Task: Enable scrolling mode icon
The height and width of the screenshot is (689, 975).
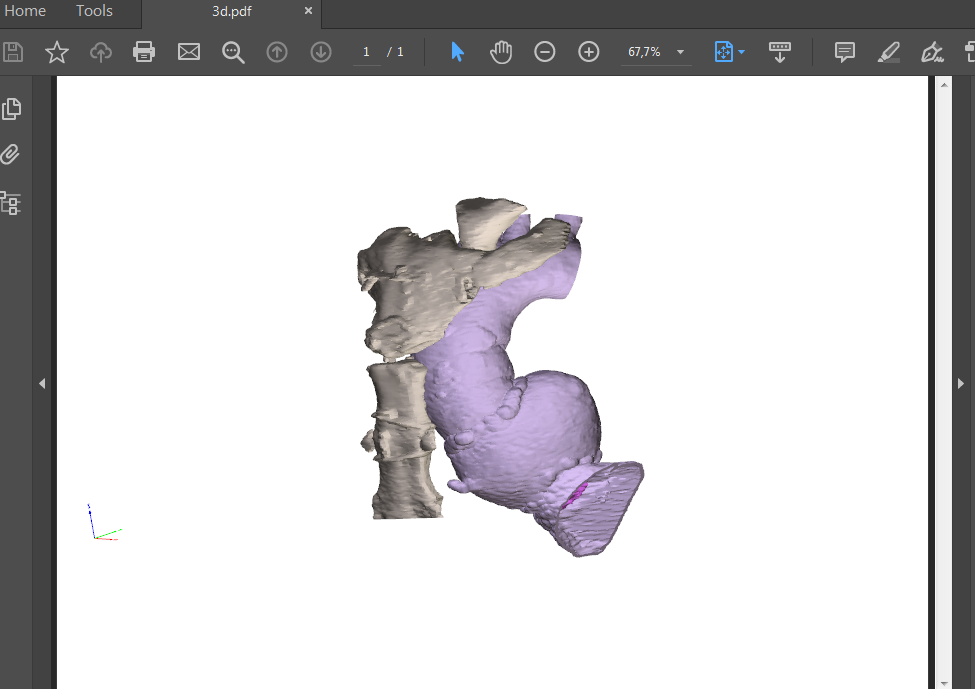Action: (x=780, y=52)
